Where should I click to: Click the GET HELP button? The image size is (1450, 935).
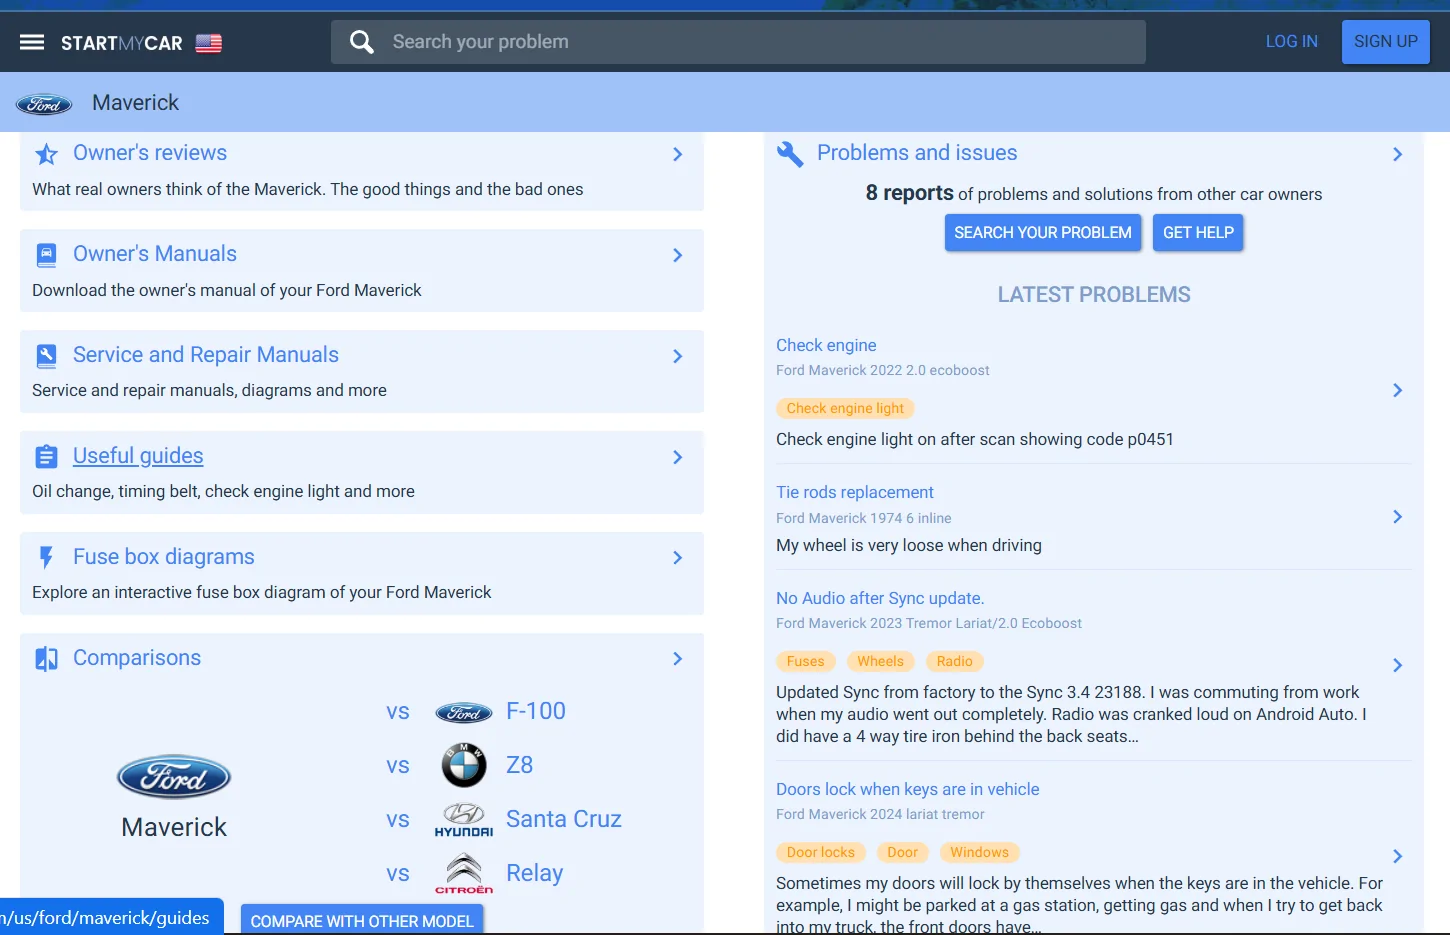pos(1198,233)
